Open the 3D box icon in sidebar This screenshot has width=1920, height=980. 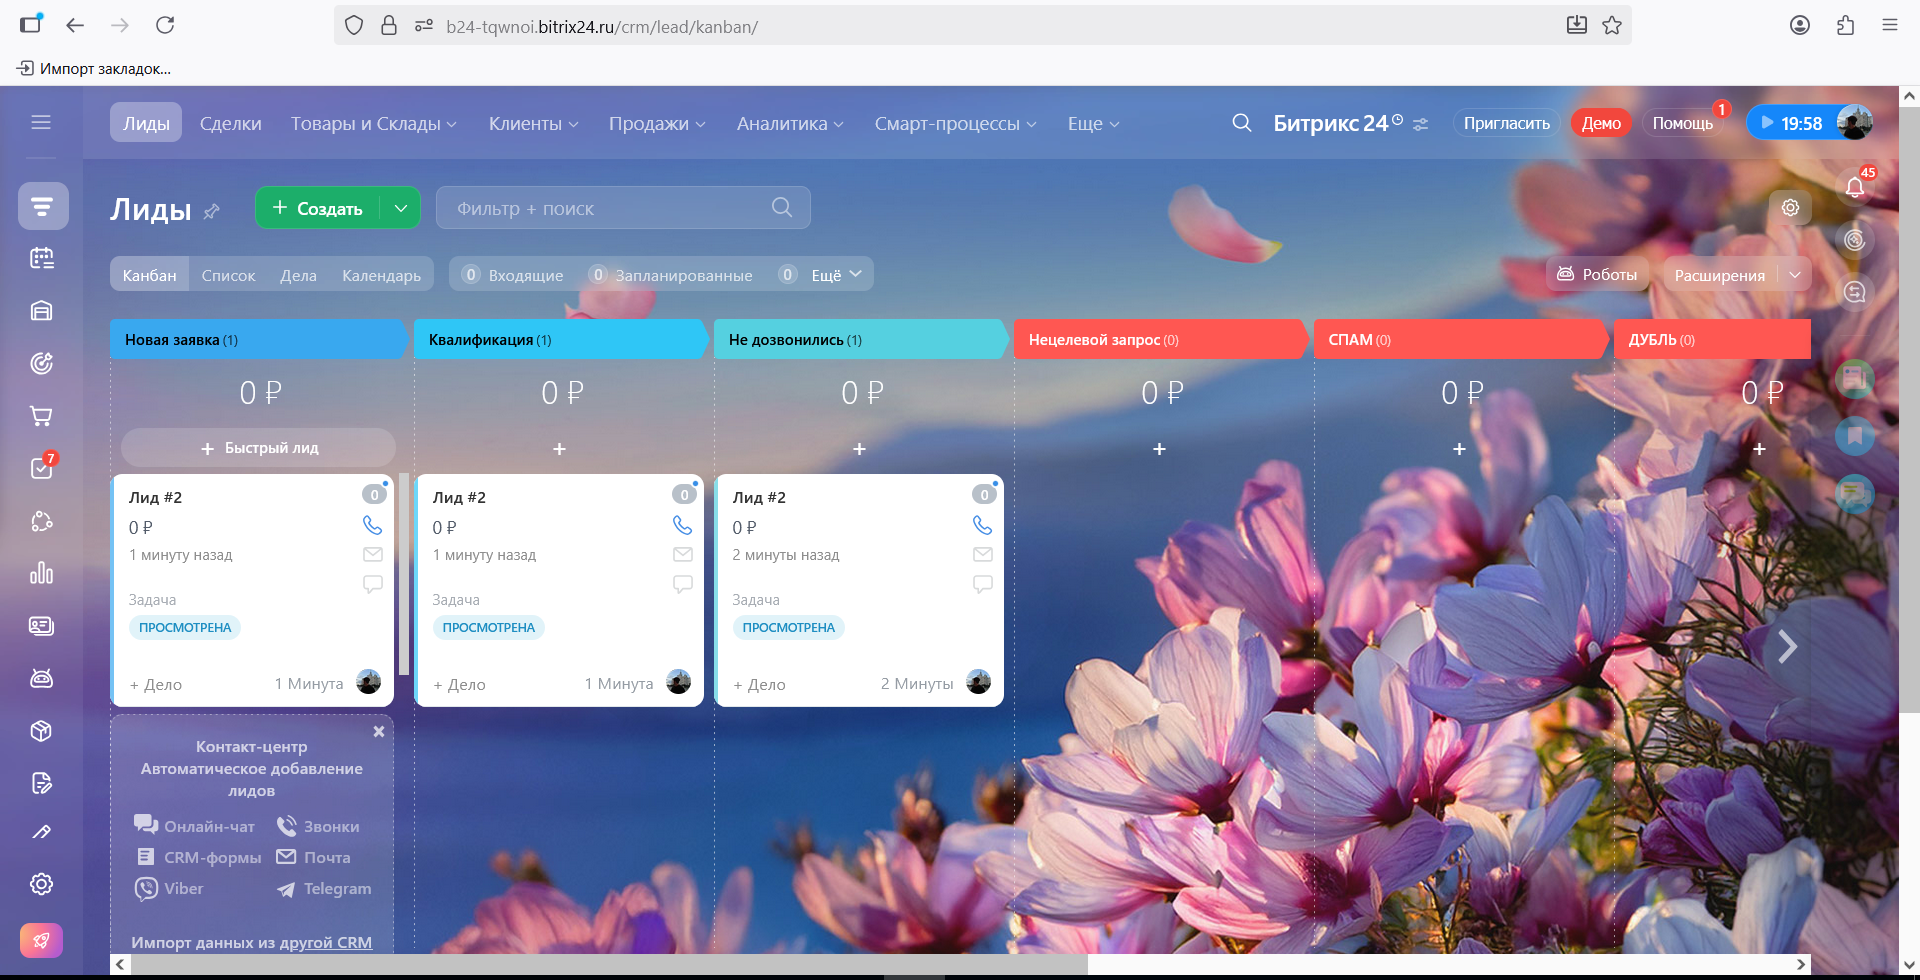click(x=41, y=731)
